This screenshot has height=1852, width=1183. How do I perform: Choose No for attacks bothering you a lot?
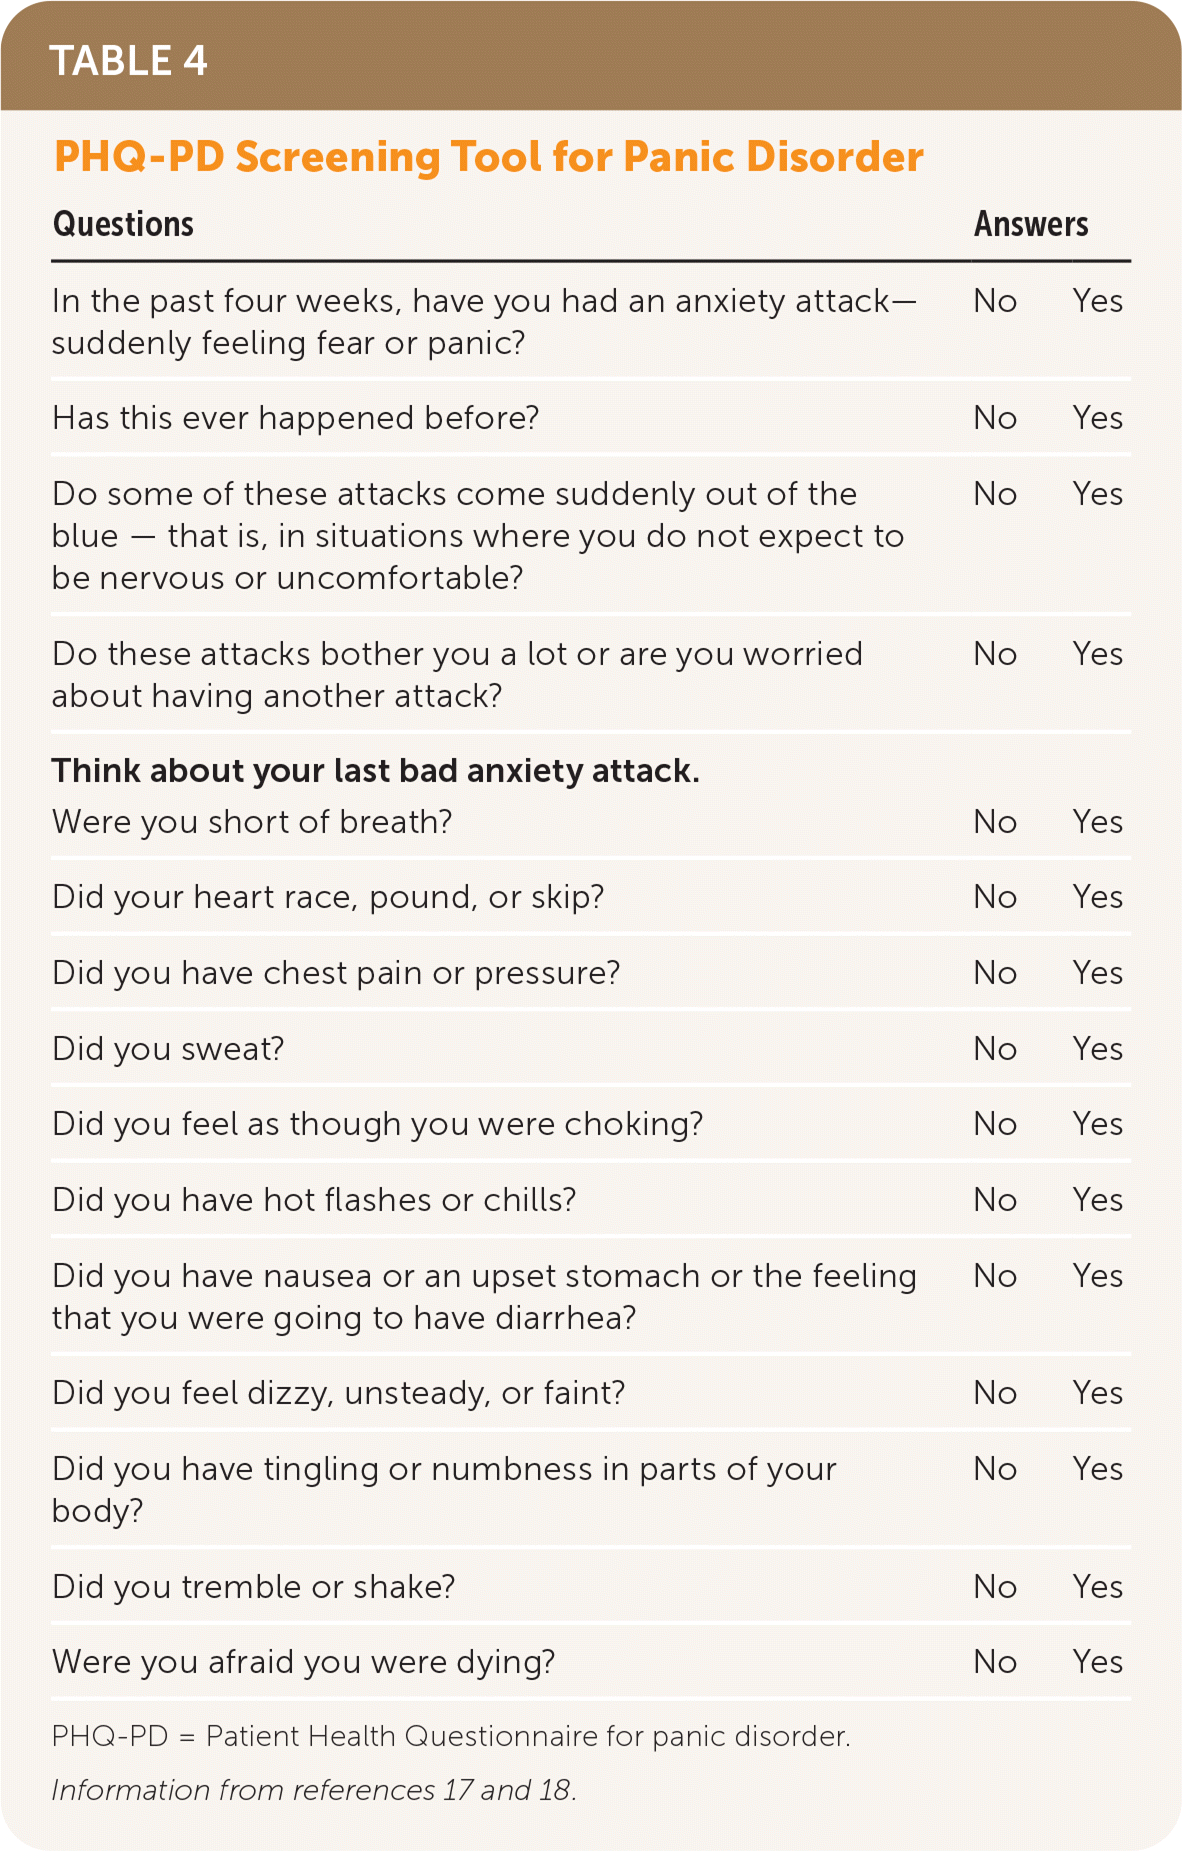tap(995, 654)
